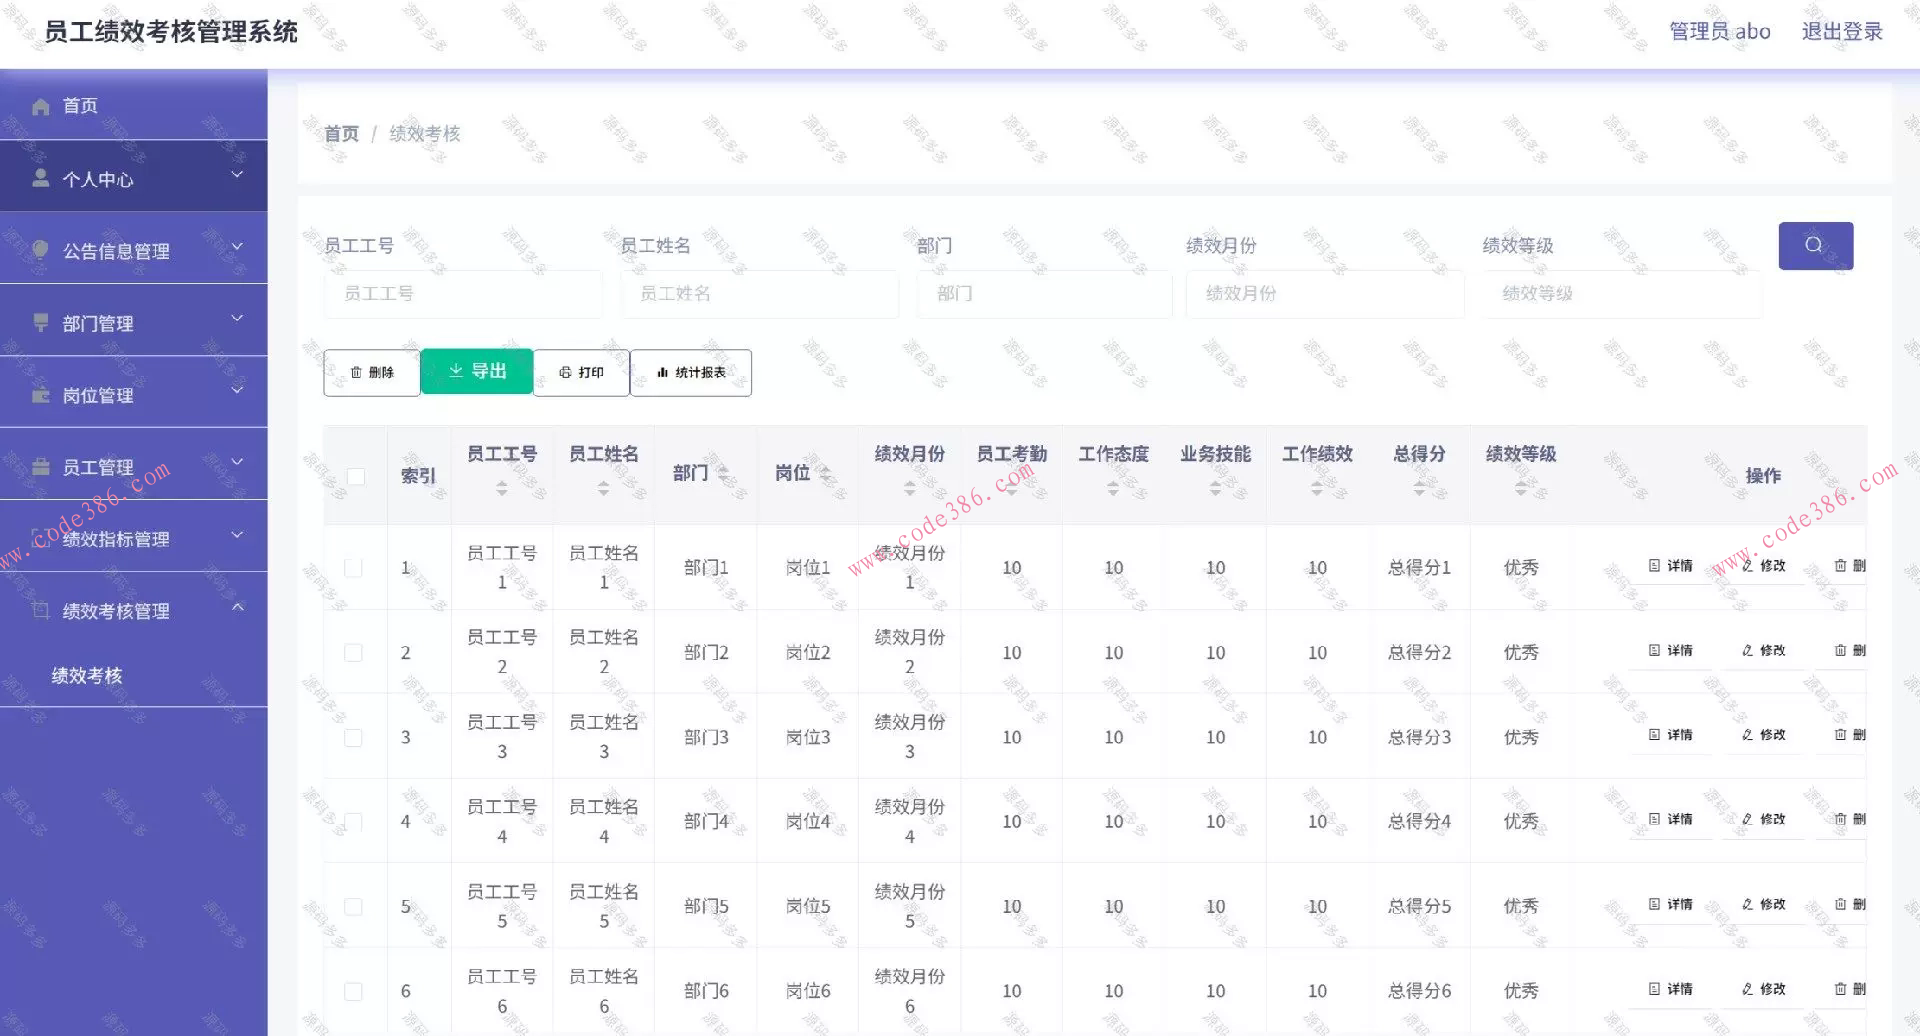Click the 员工姓名 search input field
Image resolution: width=1920 pixels, height=1036 pixels.
pyautogui.click(x=759, y=293)
